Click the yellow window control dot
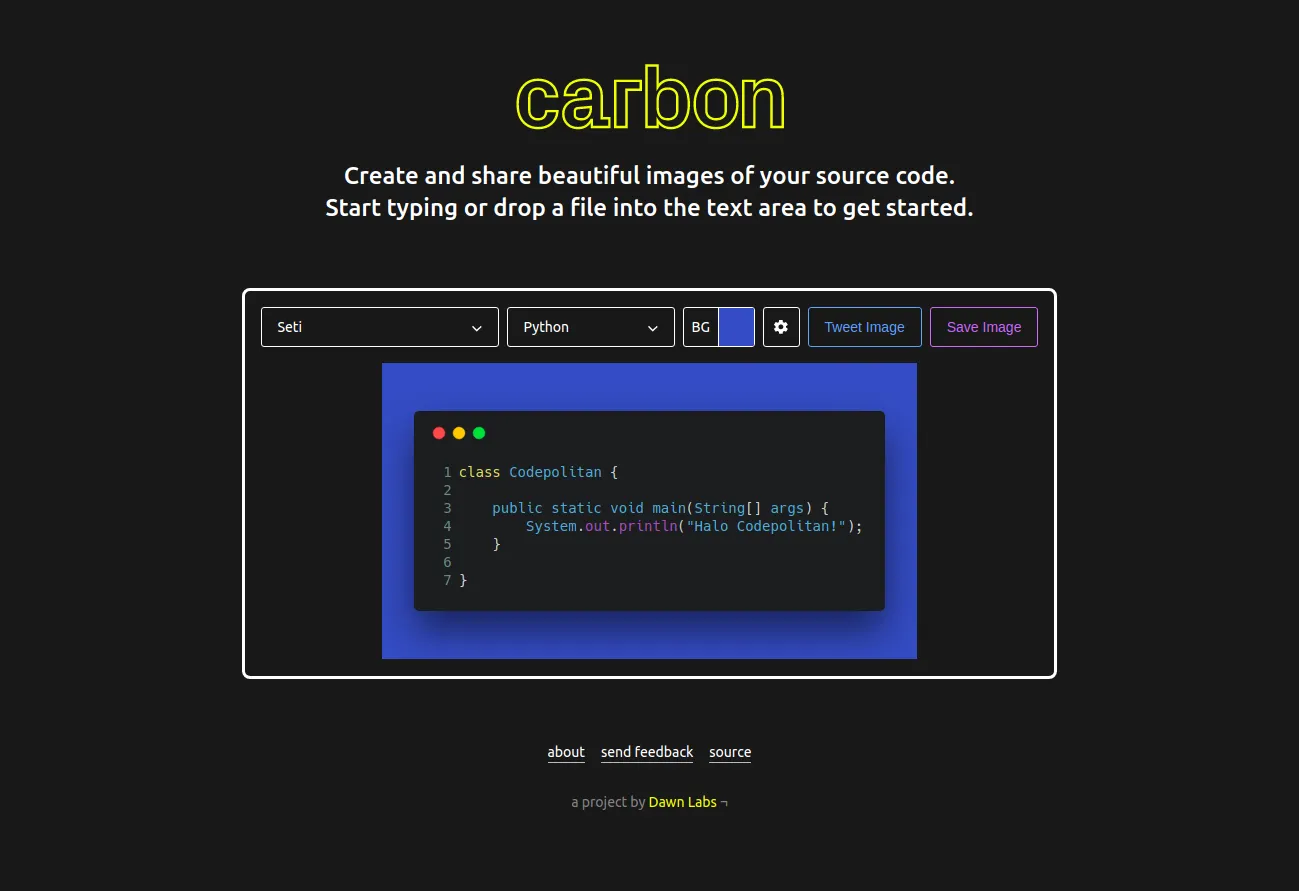1299x891 pixels. point(459,433)
